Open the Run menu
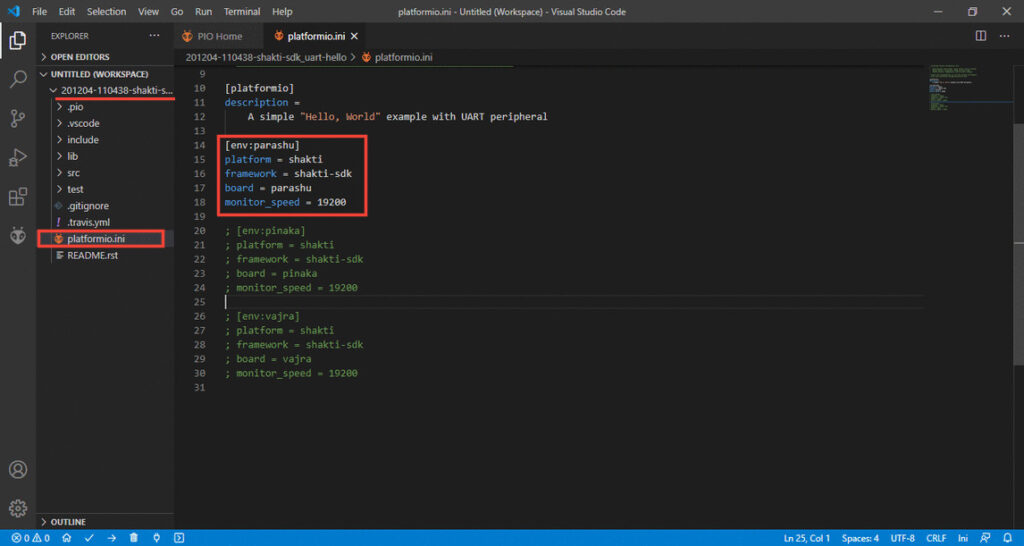The height and width of the screenshot is (546, 1024). pyautogui.click(x=203, y=12)
